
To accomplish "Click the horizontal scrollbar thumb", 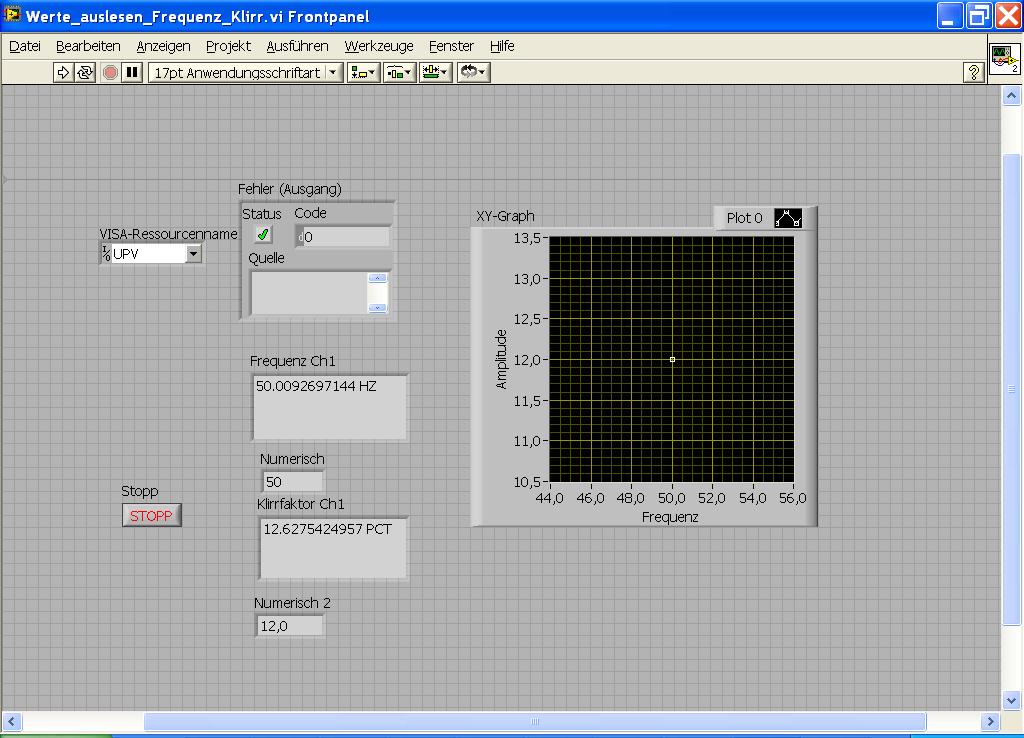I will click(534, 721).
